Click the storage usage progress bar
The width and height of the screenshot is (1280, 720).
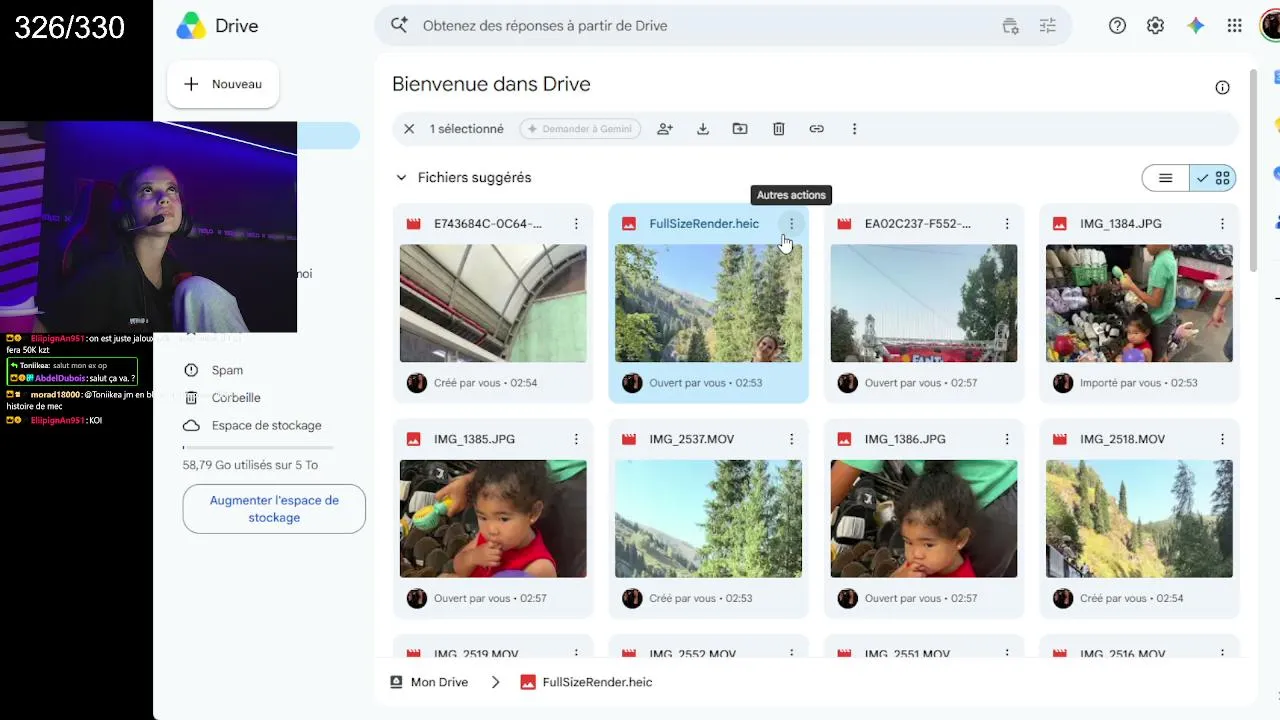[x=258, y=447]
